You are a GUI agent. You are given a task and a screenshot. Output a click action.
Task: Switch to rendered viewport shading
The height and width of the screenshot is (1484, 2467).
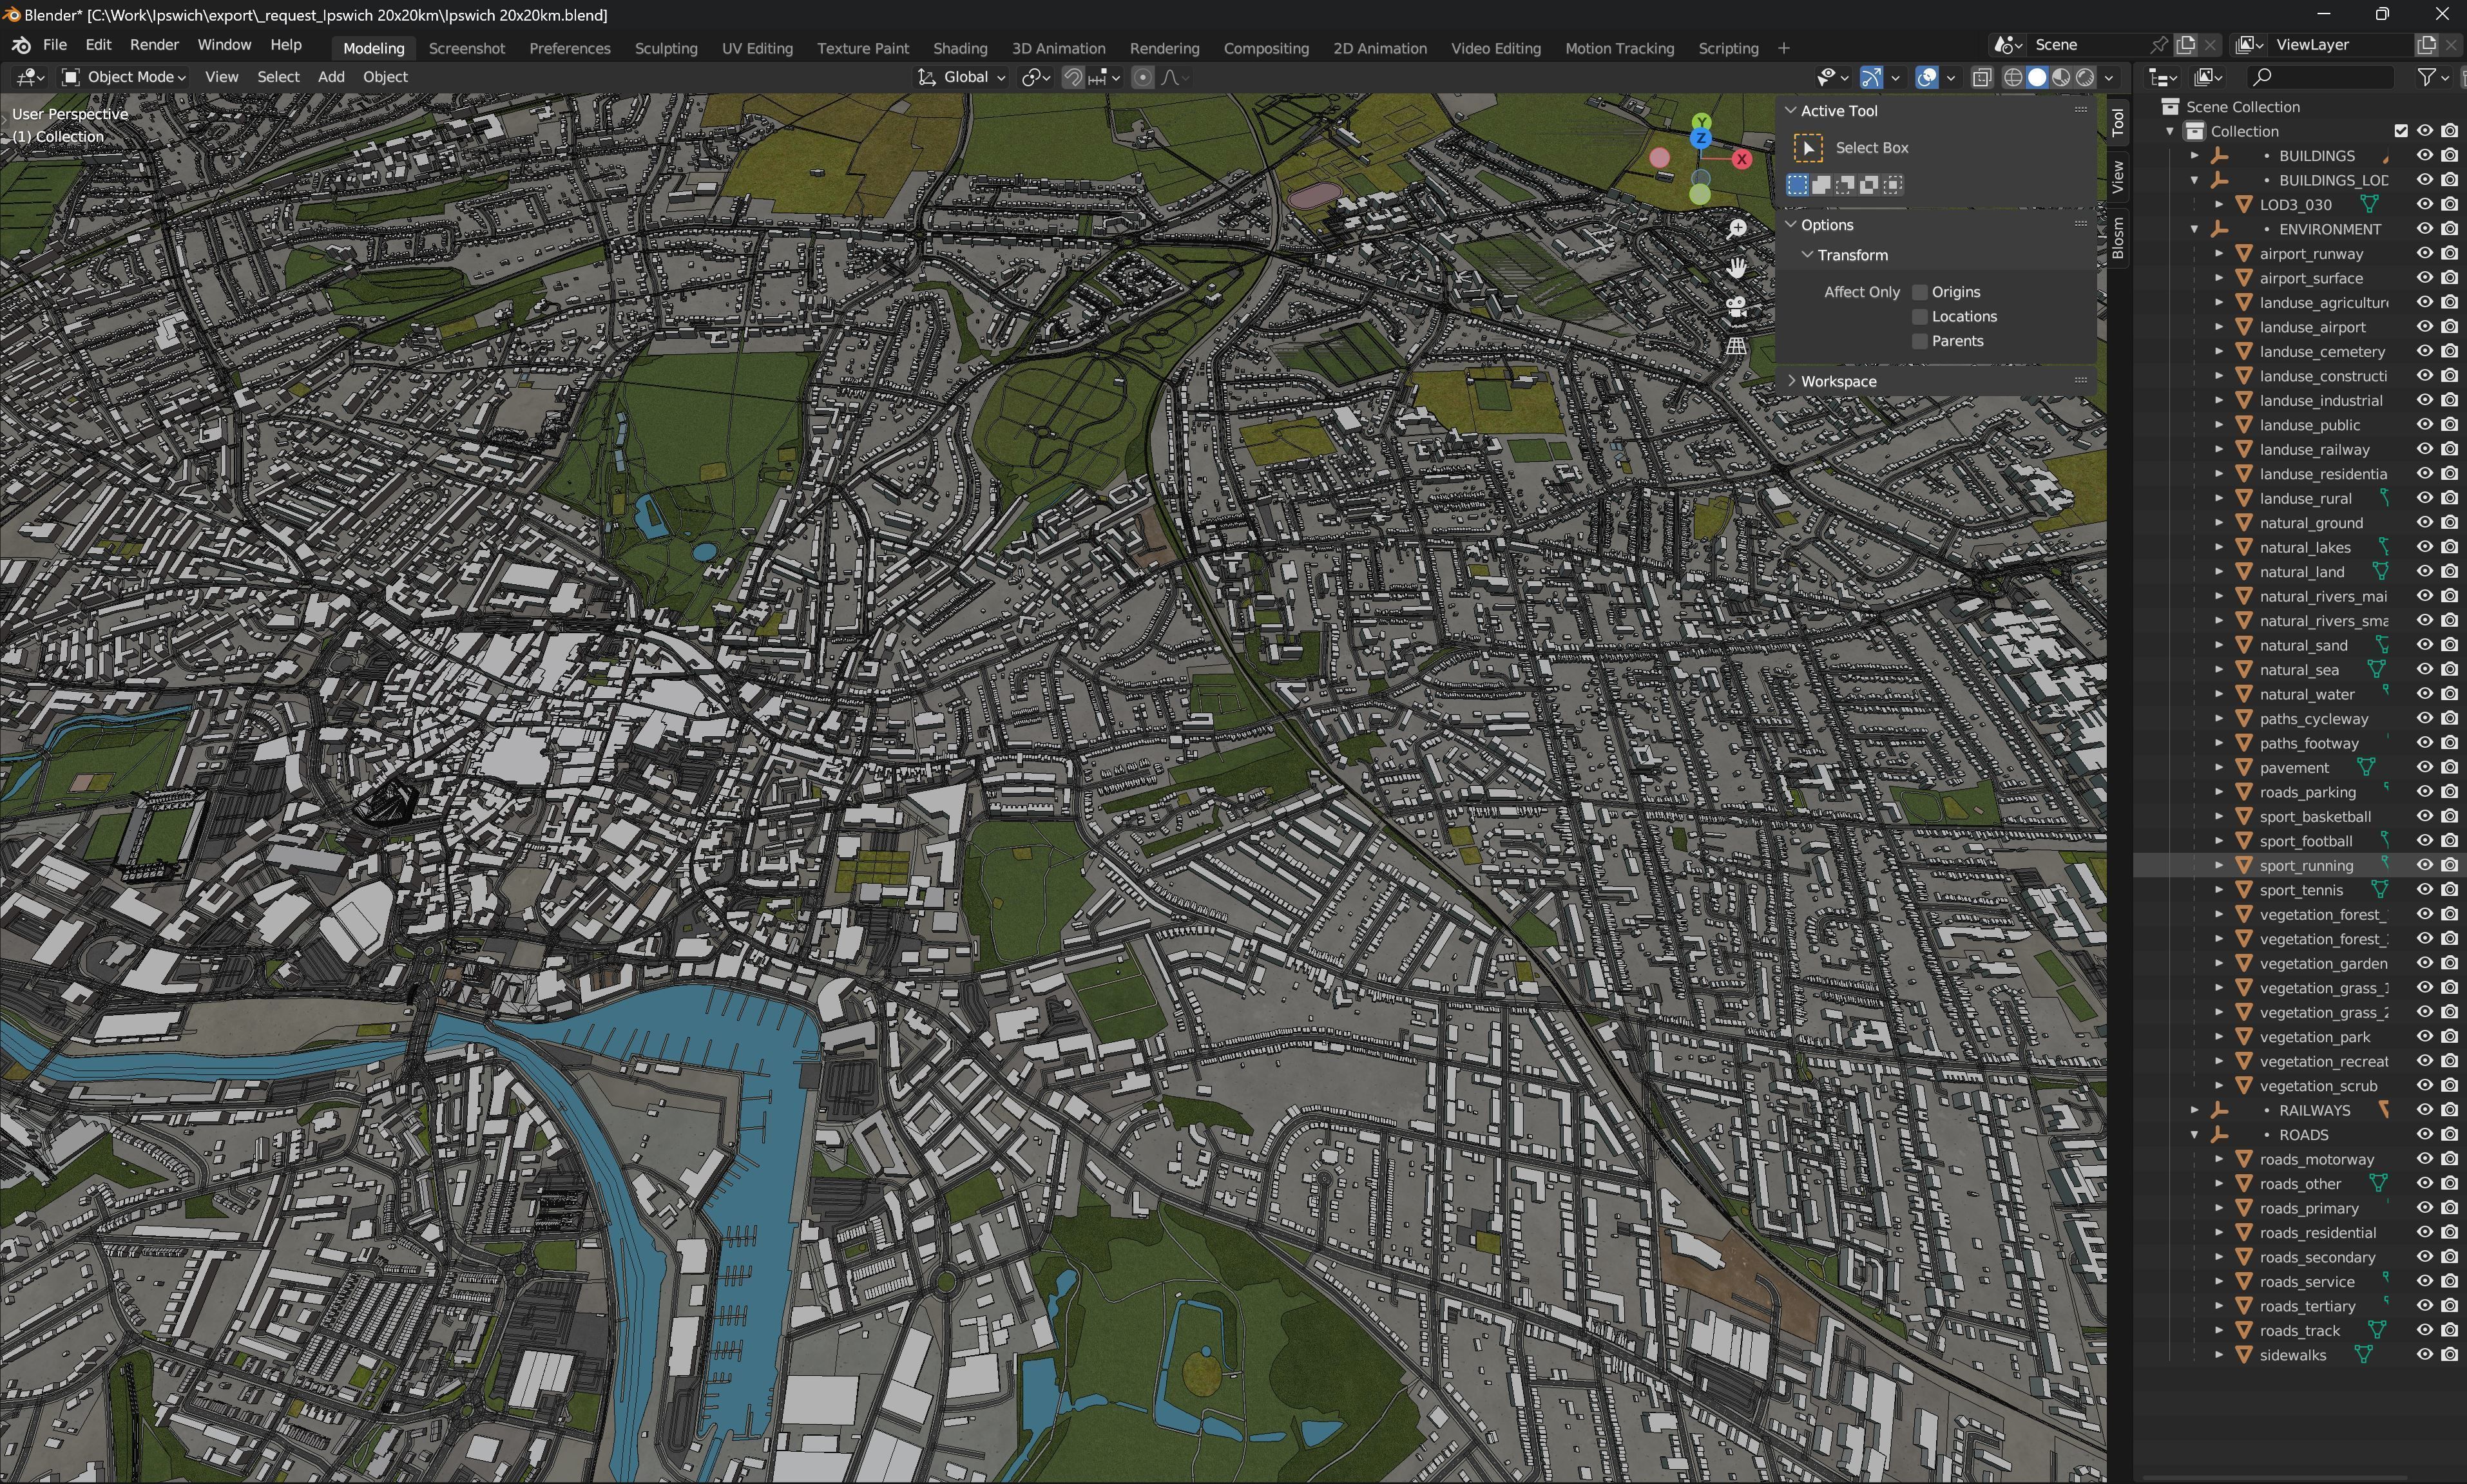(x=2085, y=77)
